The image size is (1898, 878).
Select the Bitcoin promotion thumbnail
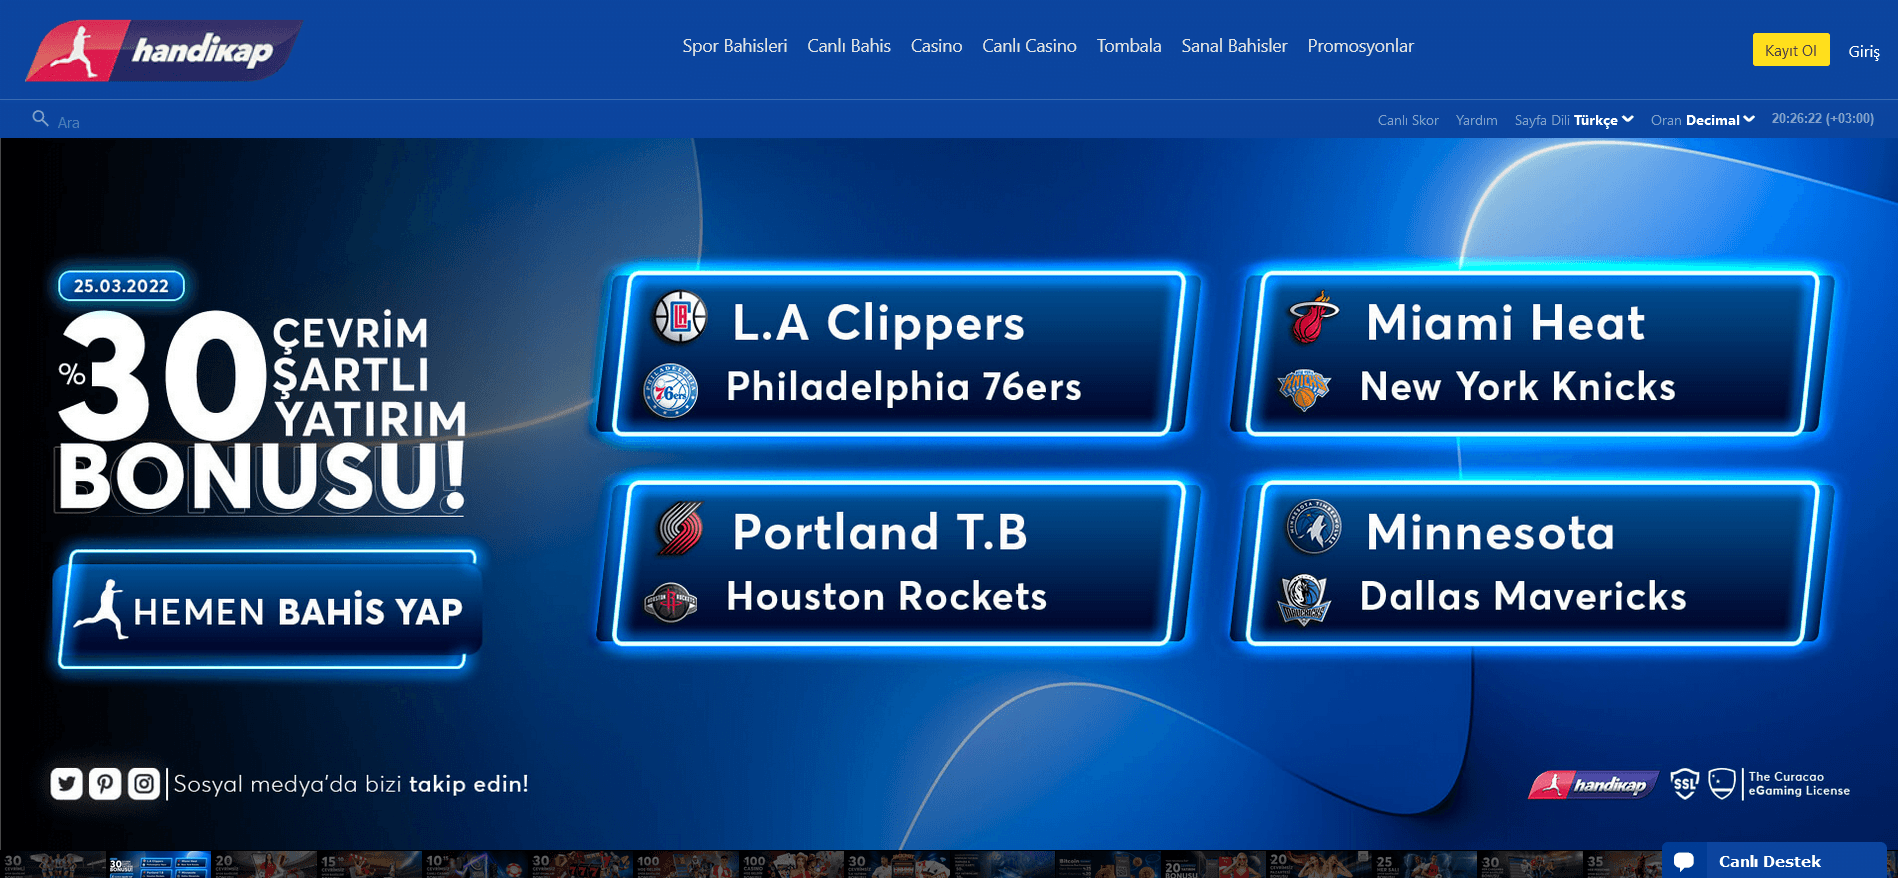1107,864
